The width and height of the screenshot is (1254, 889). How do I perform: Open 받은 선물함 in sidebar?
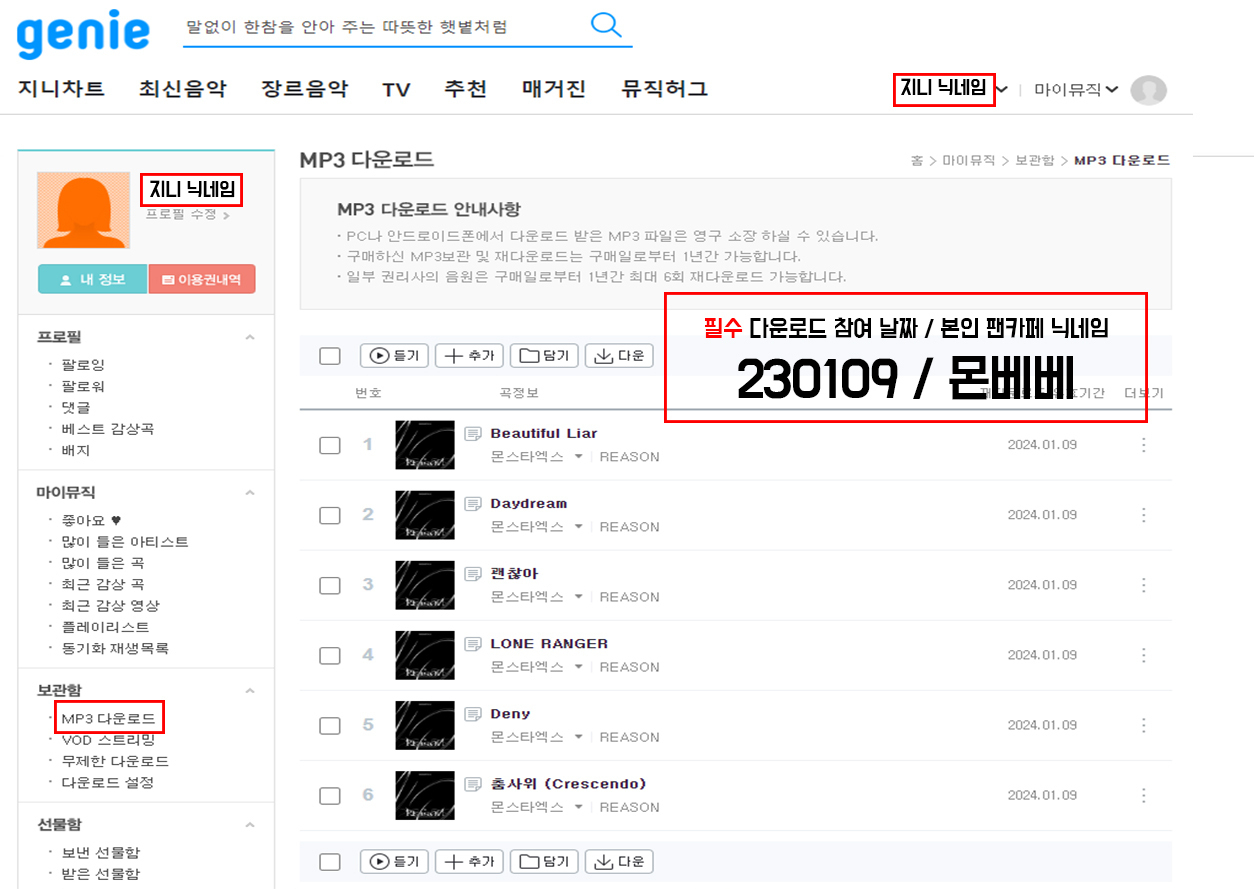tap(100, 873)
